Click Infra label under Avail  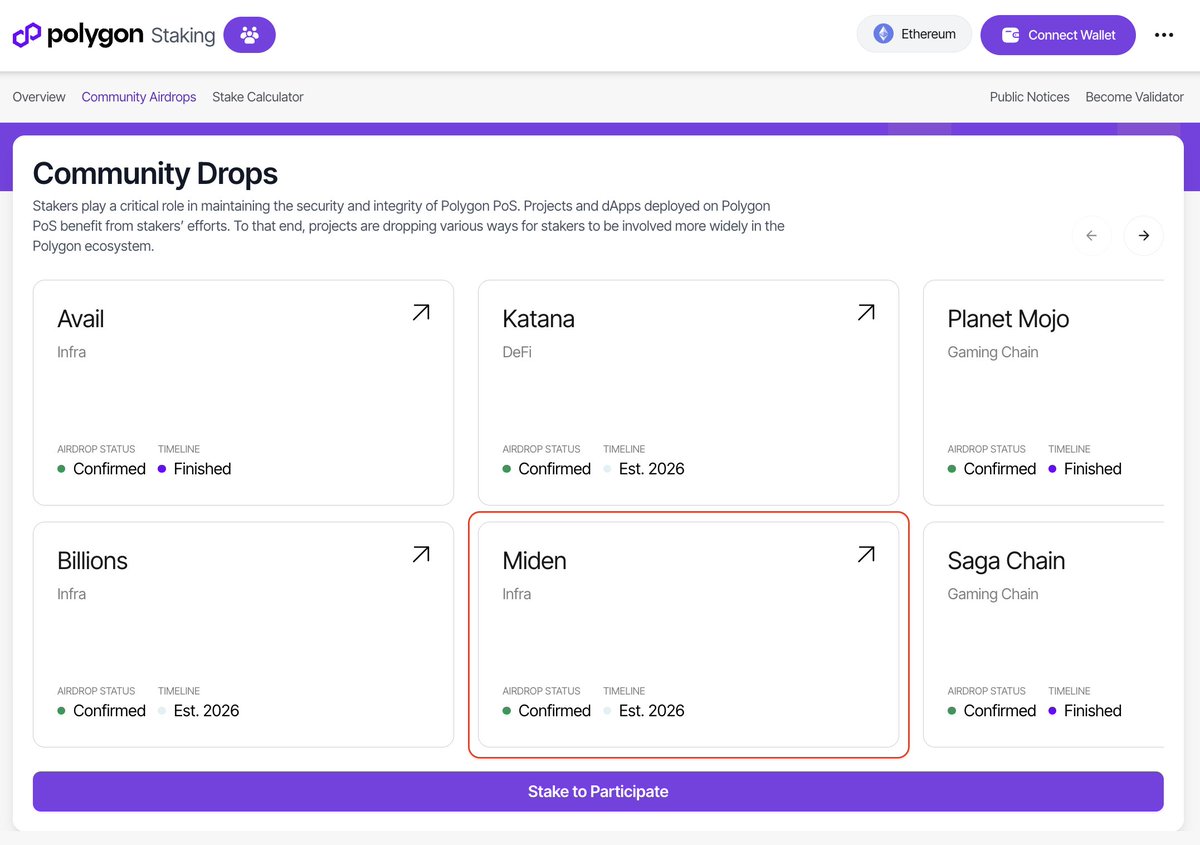point(71,352)
